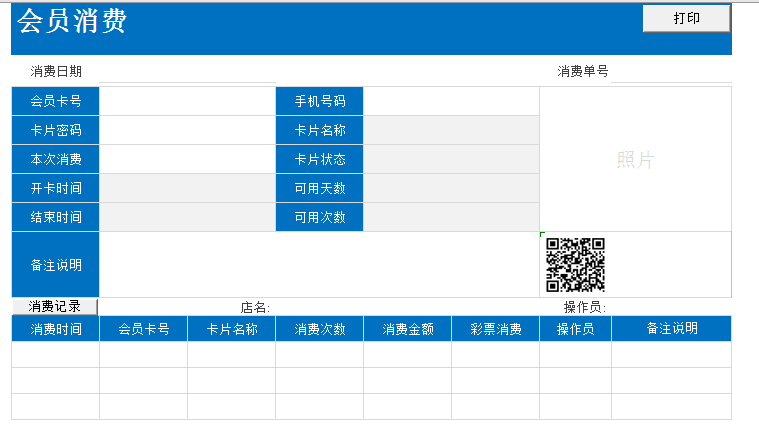Viewport: 759px width, 448px height.
Task: Click the QR code image
Action: coord(575,264)
